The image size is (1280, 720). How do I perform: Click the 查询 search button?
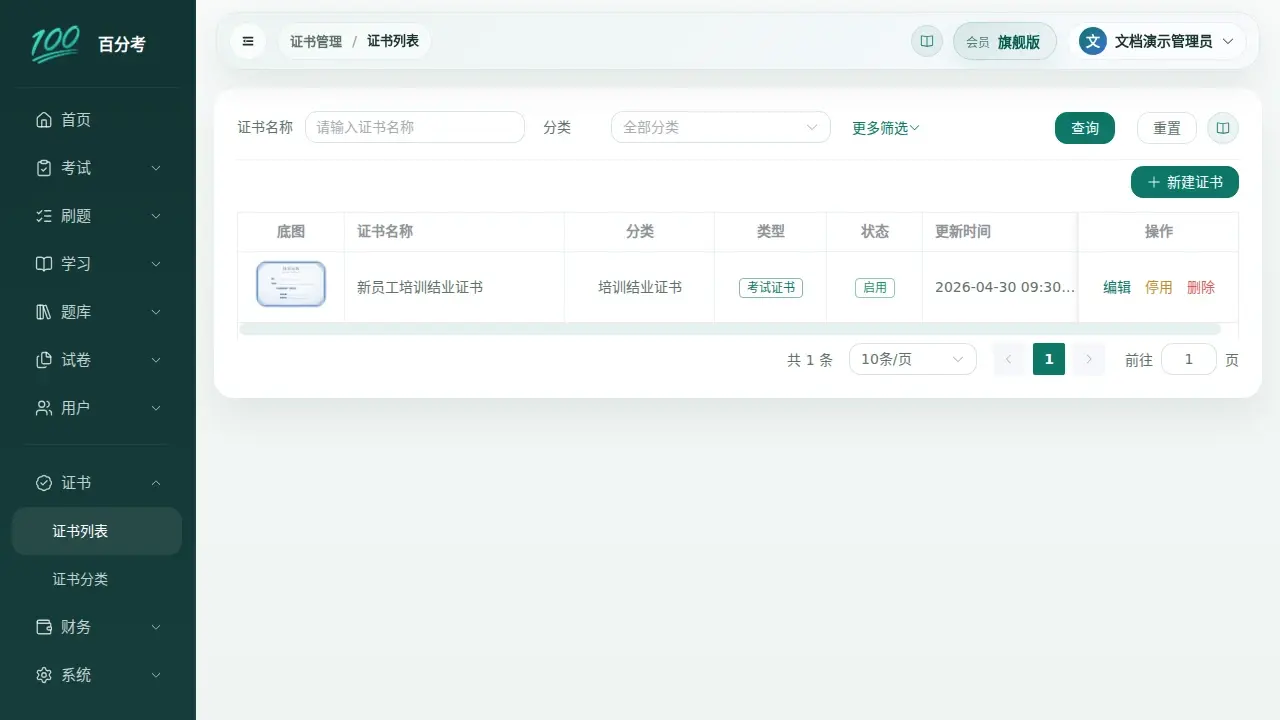click(x=1085, y=128)
